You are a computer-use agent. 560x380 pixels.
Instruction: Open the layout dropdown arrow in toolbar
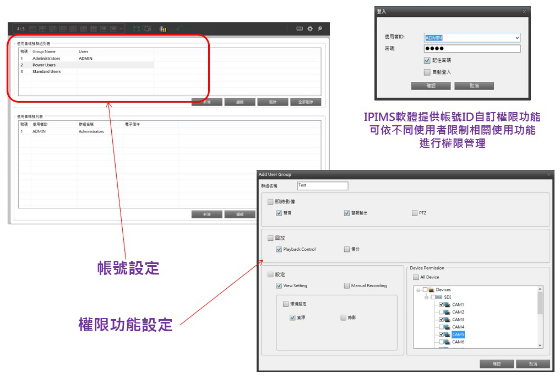point(121,29)
